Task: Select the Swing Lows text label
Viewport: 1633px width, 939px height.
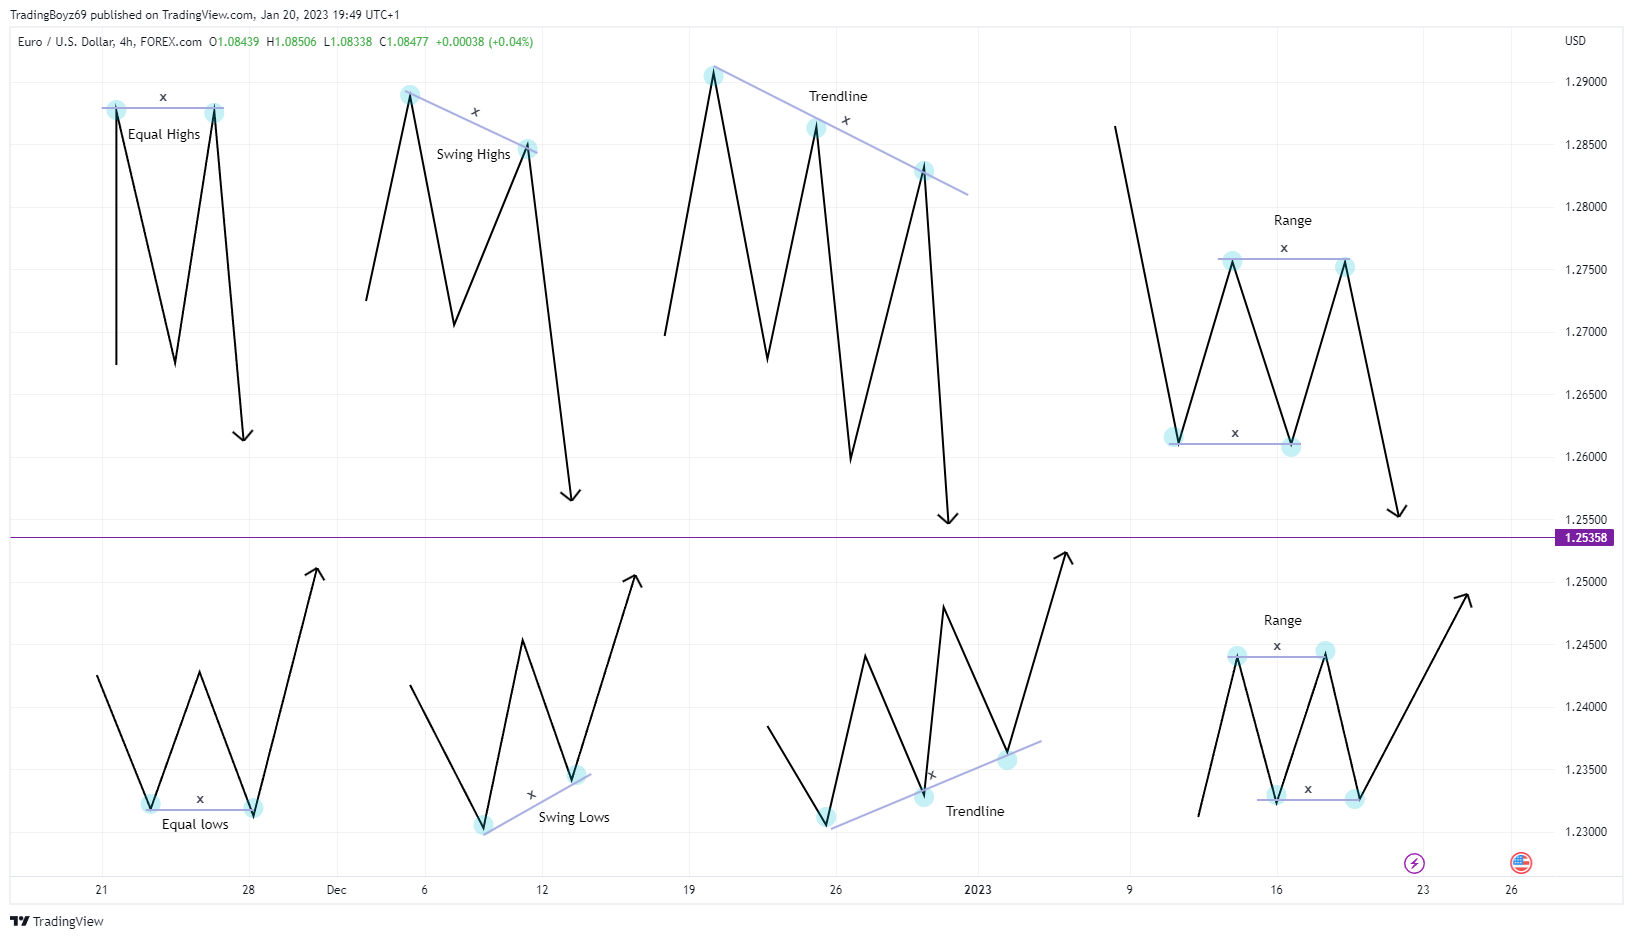Action: click(x=574, y=817)
